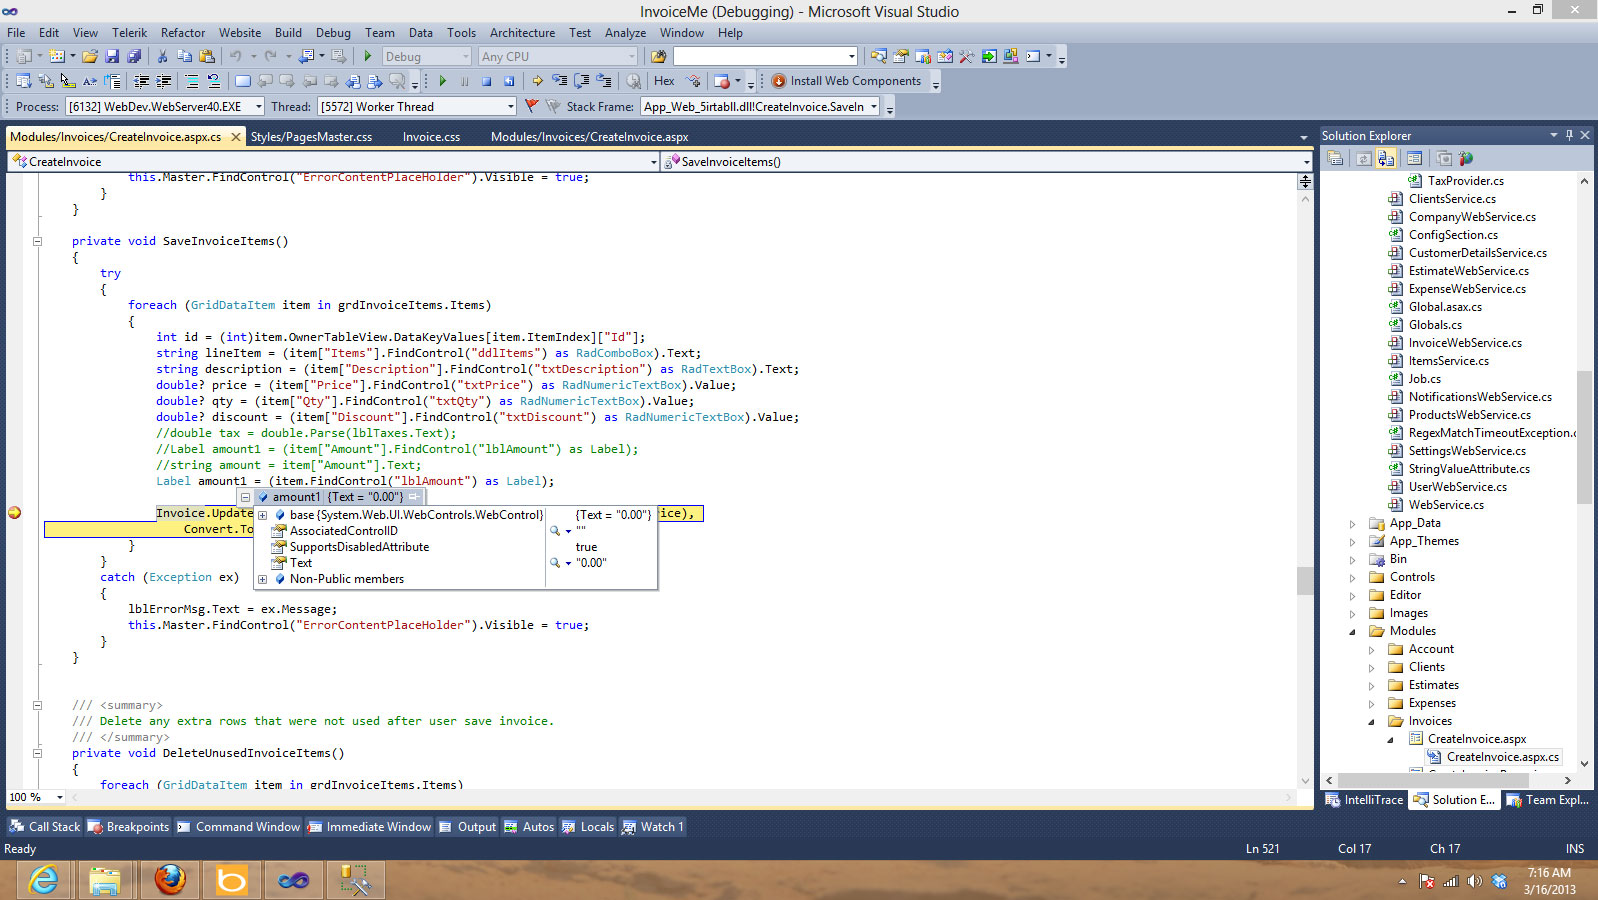Select InvoiceWebService.cs in Solution Explorer
Image resolution: width=1598 pixels, height=900 pixels.
point(1465,343)
